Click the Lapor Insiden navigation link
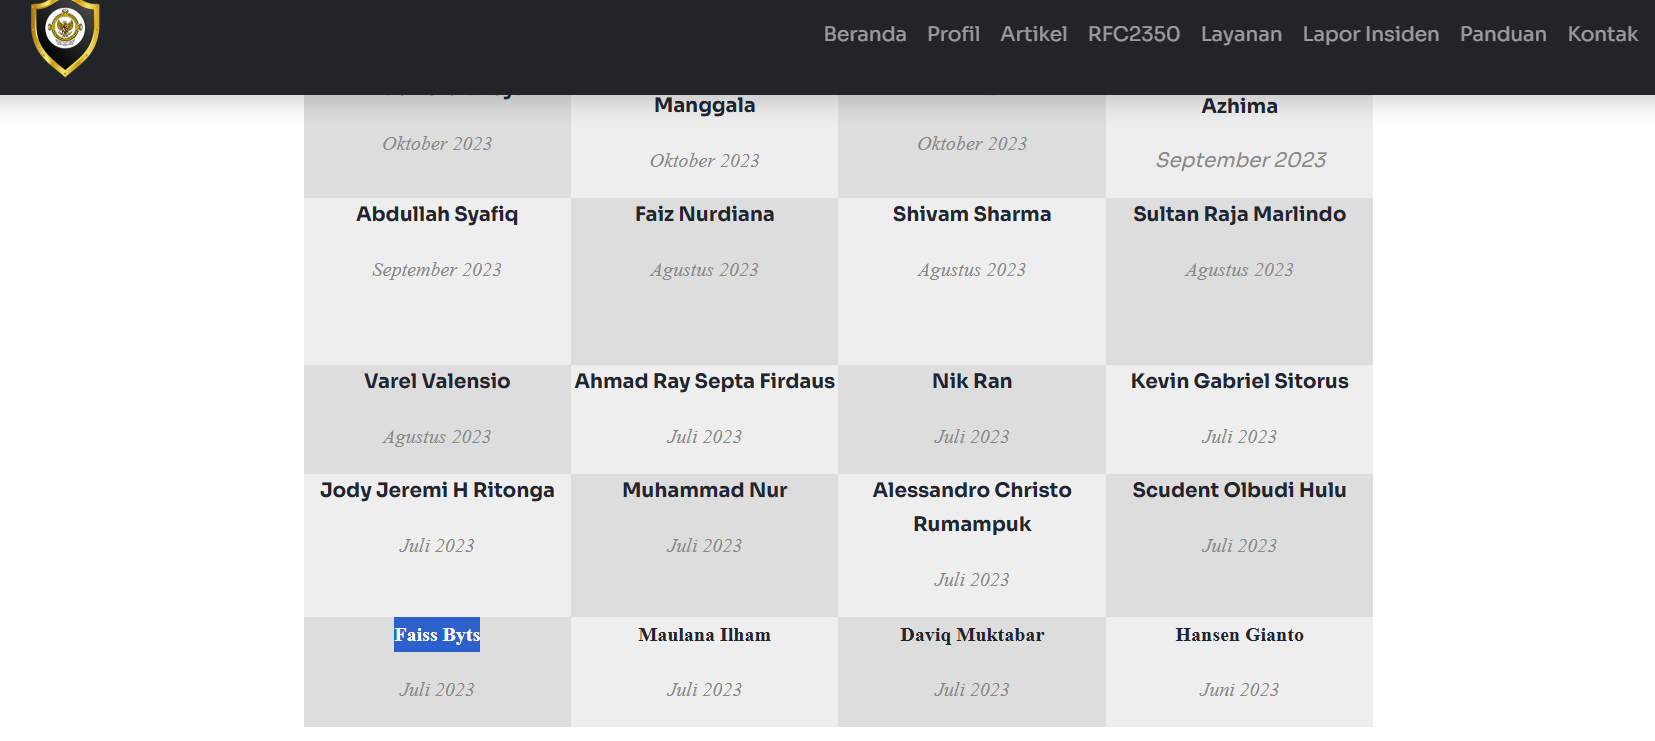1655x741 pixels. (x=1370, y=34)
